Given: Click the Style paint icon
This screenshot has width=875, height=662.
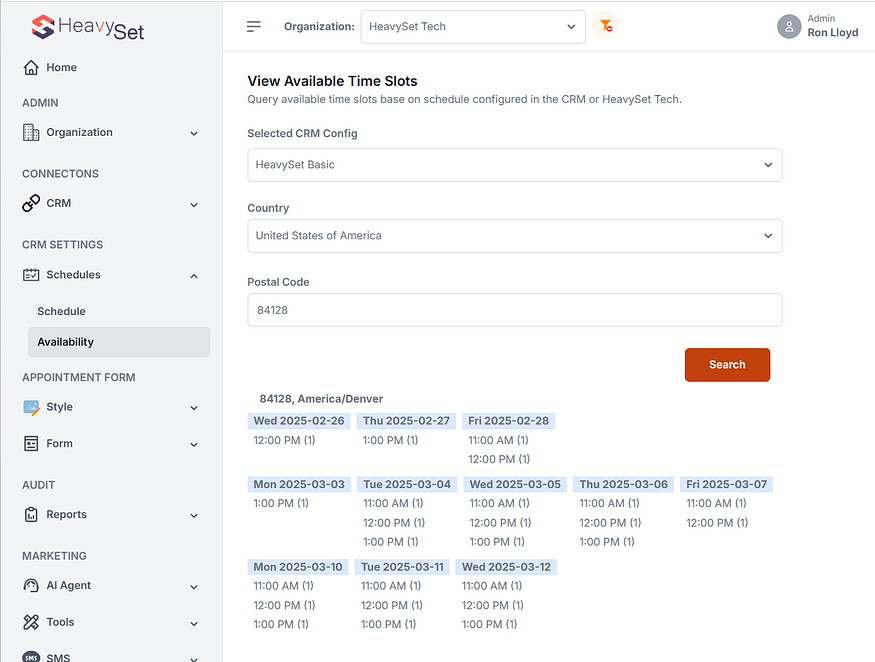Looking at the screenshot, I should tap(31, 407).
